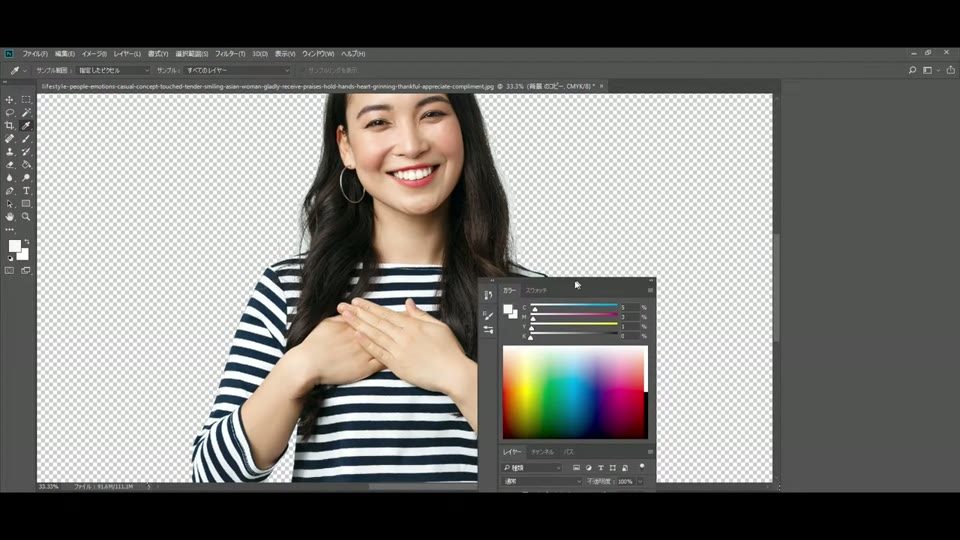Open the File menu

click(35, 54)
